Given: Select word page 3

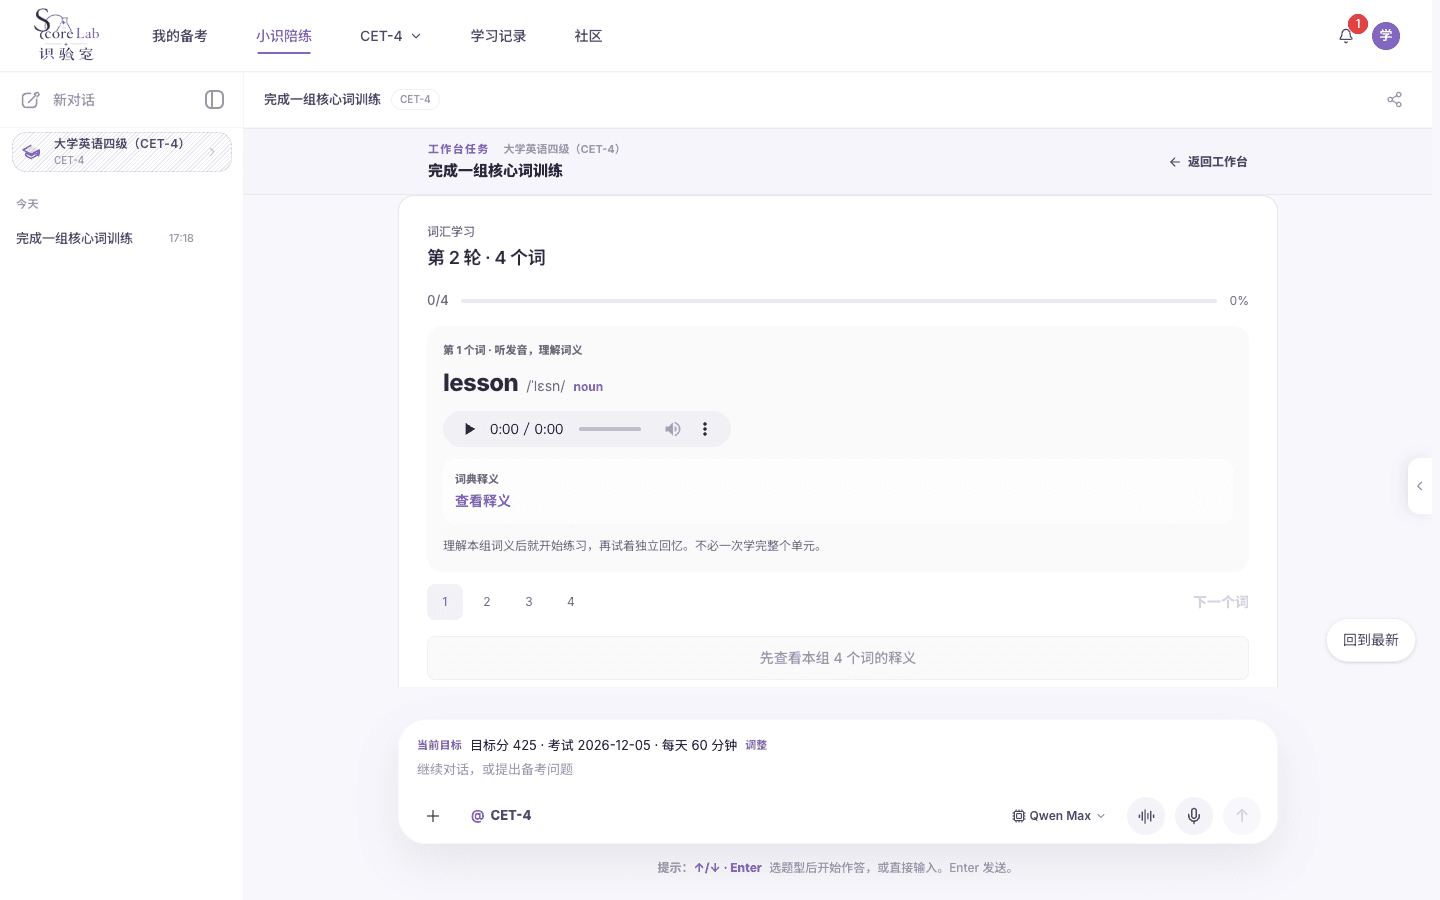Looking at the screenshot, I should [x=529, y=602].
